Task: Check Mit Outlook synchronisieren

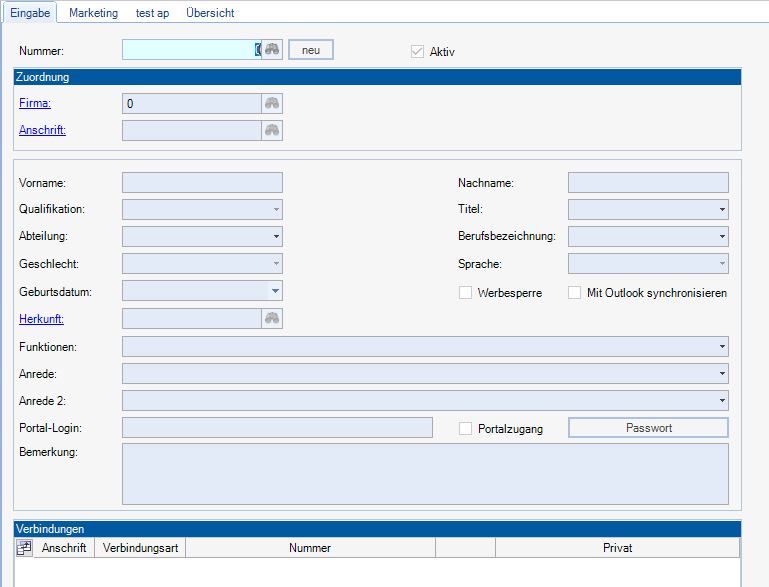Action: [x=575, y=293]
